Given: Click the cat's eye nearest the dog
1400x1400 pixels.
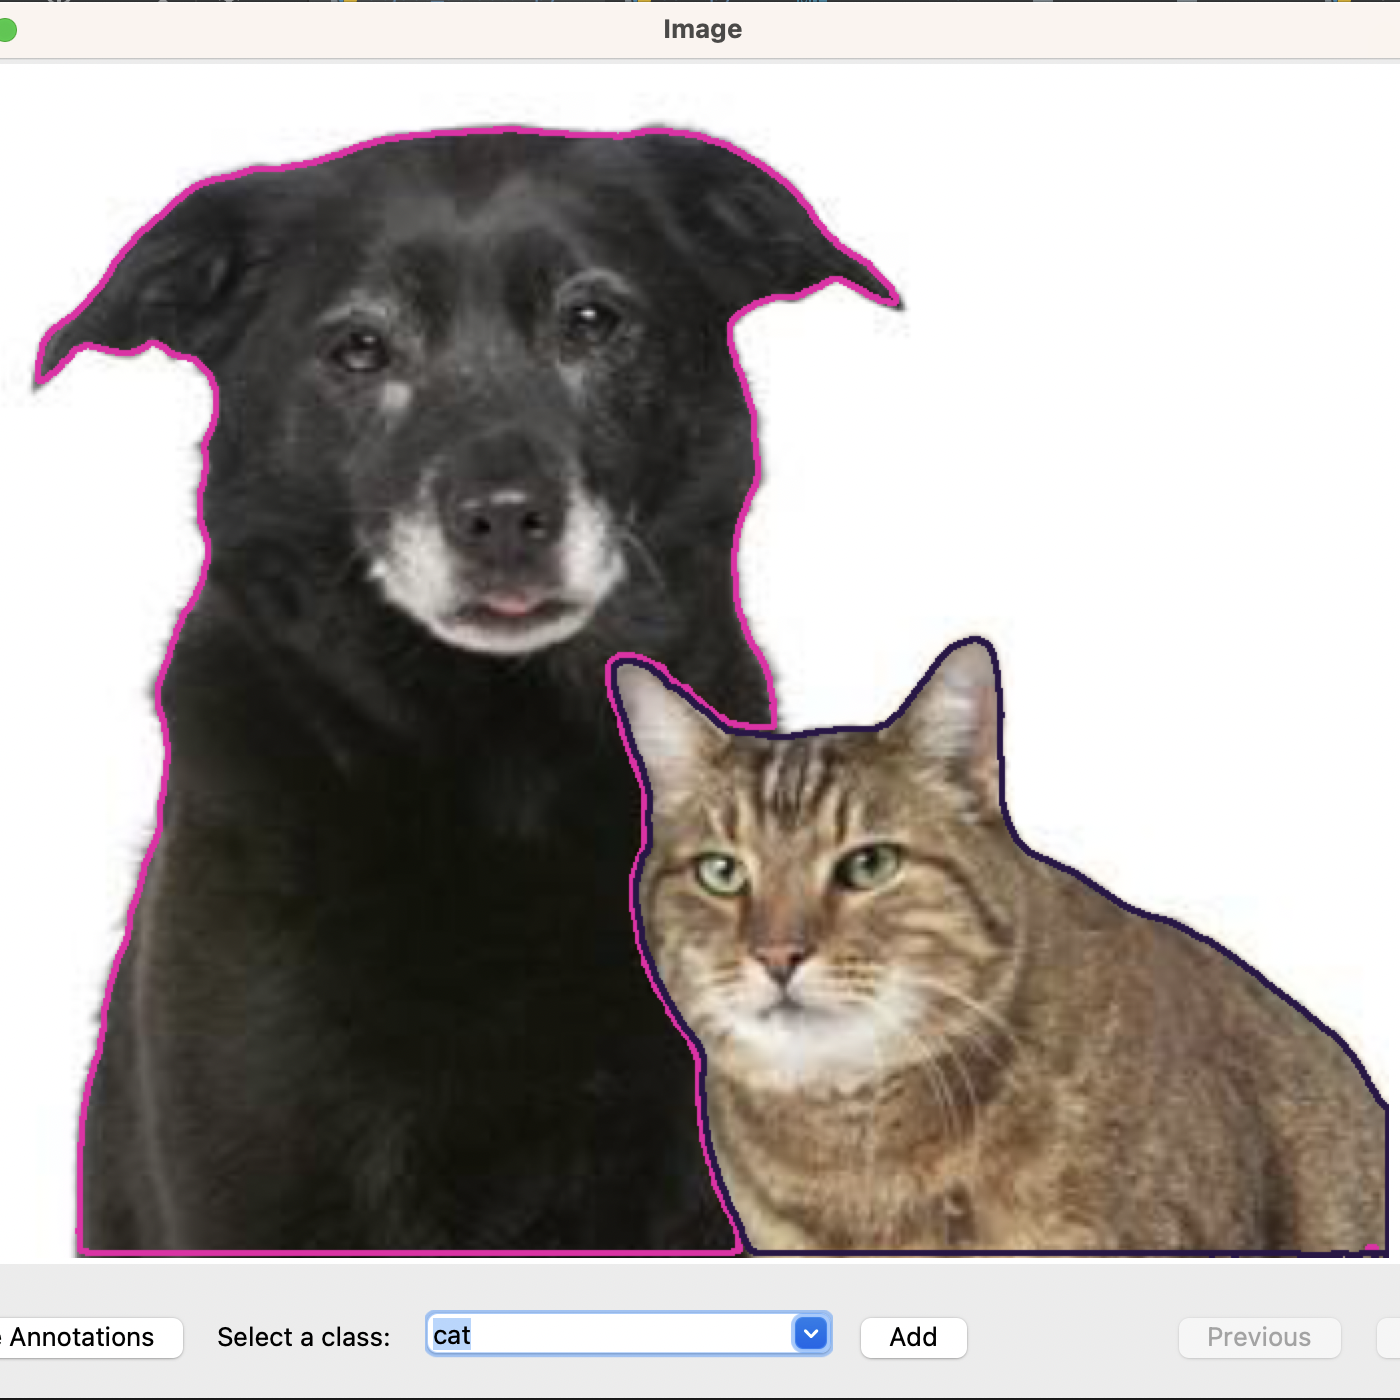Looking at the screenshot, I should pyautogui.click(x=722, y=873).
